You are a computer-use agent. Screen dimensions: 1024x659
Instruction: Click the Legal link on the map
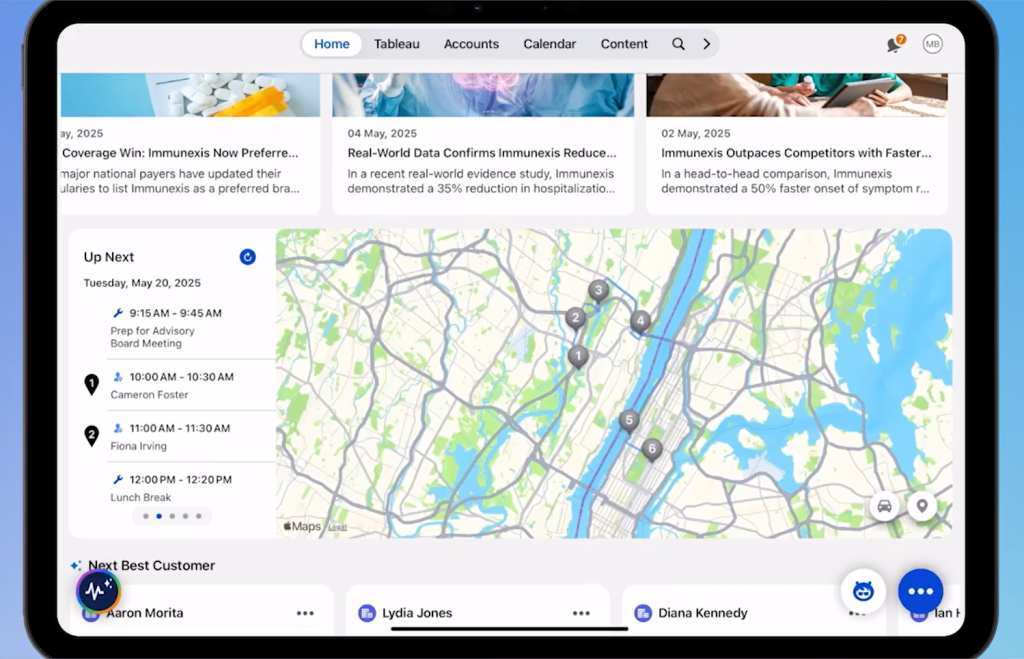(337, 527)
